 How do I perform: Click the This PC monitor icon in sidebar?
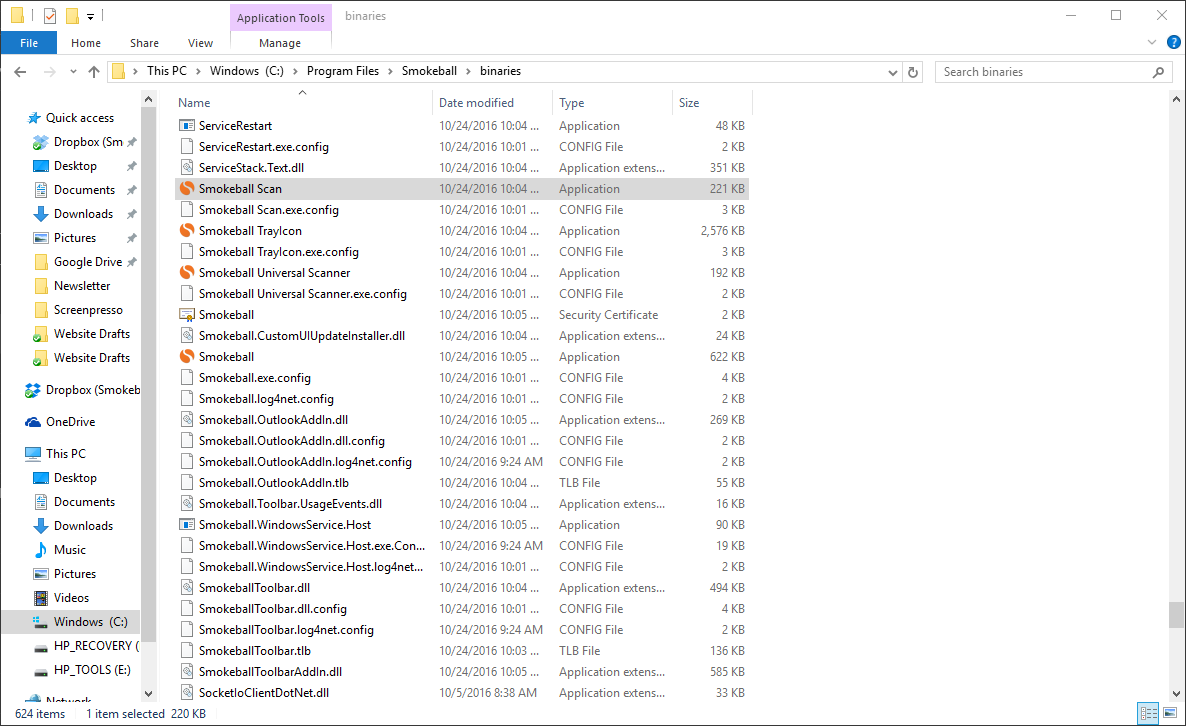click(x=33, y=454)
